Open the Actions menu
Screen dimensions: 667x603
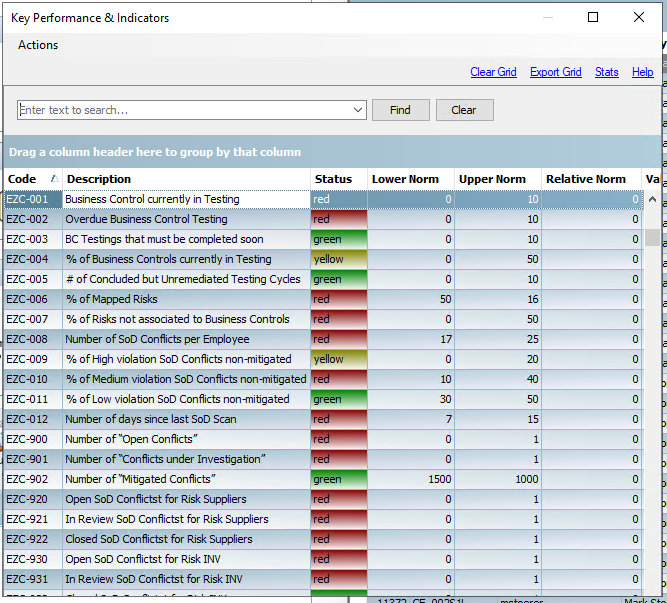point(38,45)
